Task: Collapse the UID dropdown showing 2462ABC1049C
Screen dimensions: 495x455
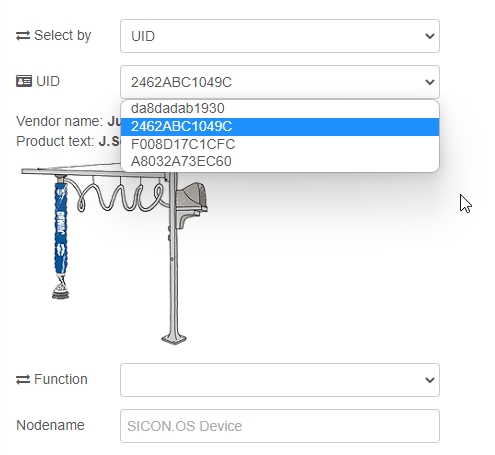Action: coord(280,82)
